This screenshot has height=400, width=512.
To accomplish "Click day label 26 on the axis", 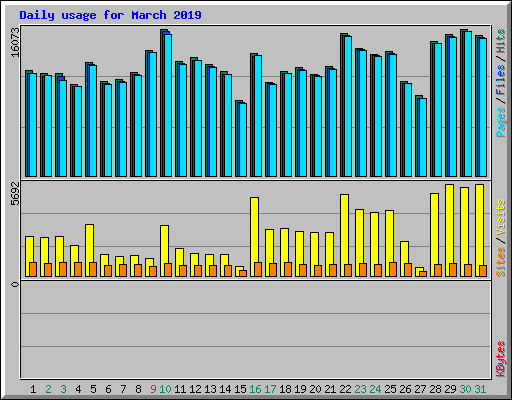I will [405, 389].
